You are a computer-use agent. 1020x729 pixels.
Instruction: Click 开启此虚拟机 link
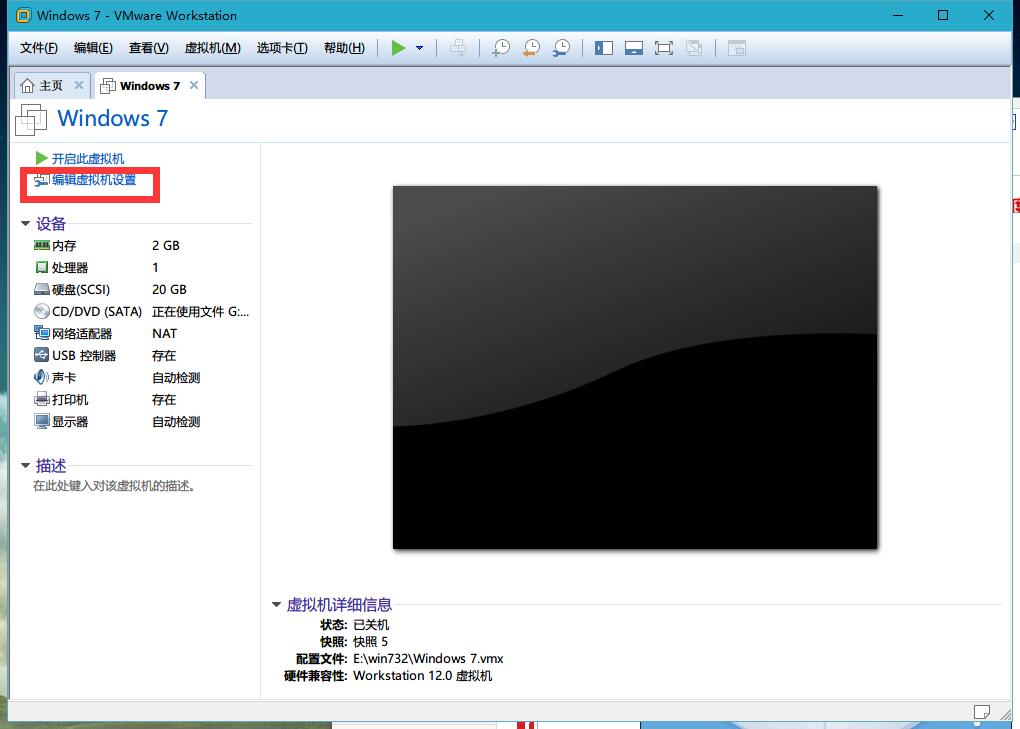point(88,158)
